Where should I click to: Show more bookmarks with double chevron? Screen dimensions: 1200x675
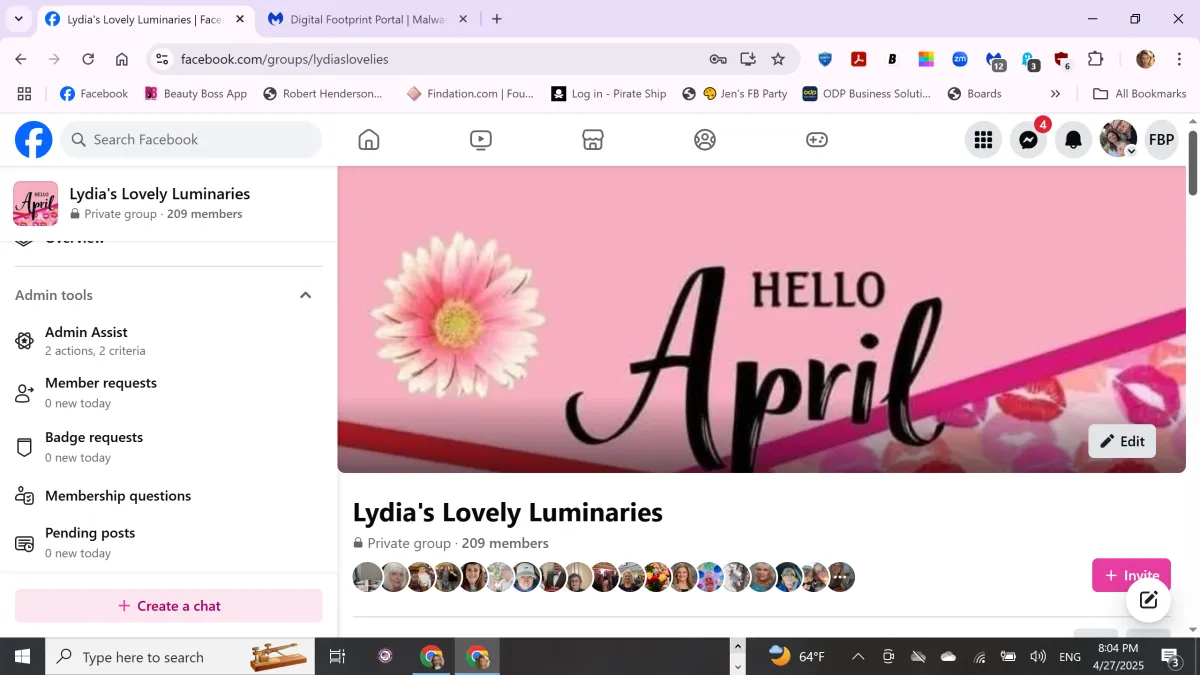click(1055, 94)
